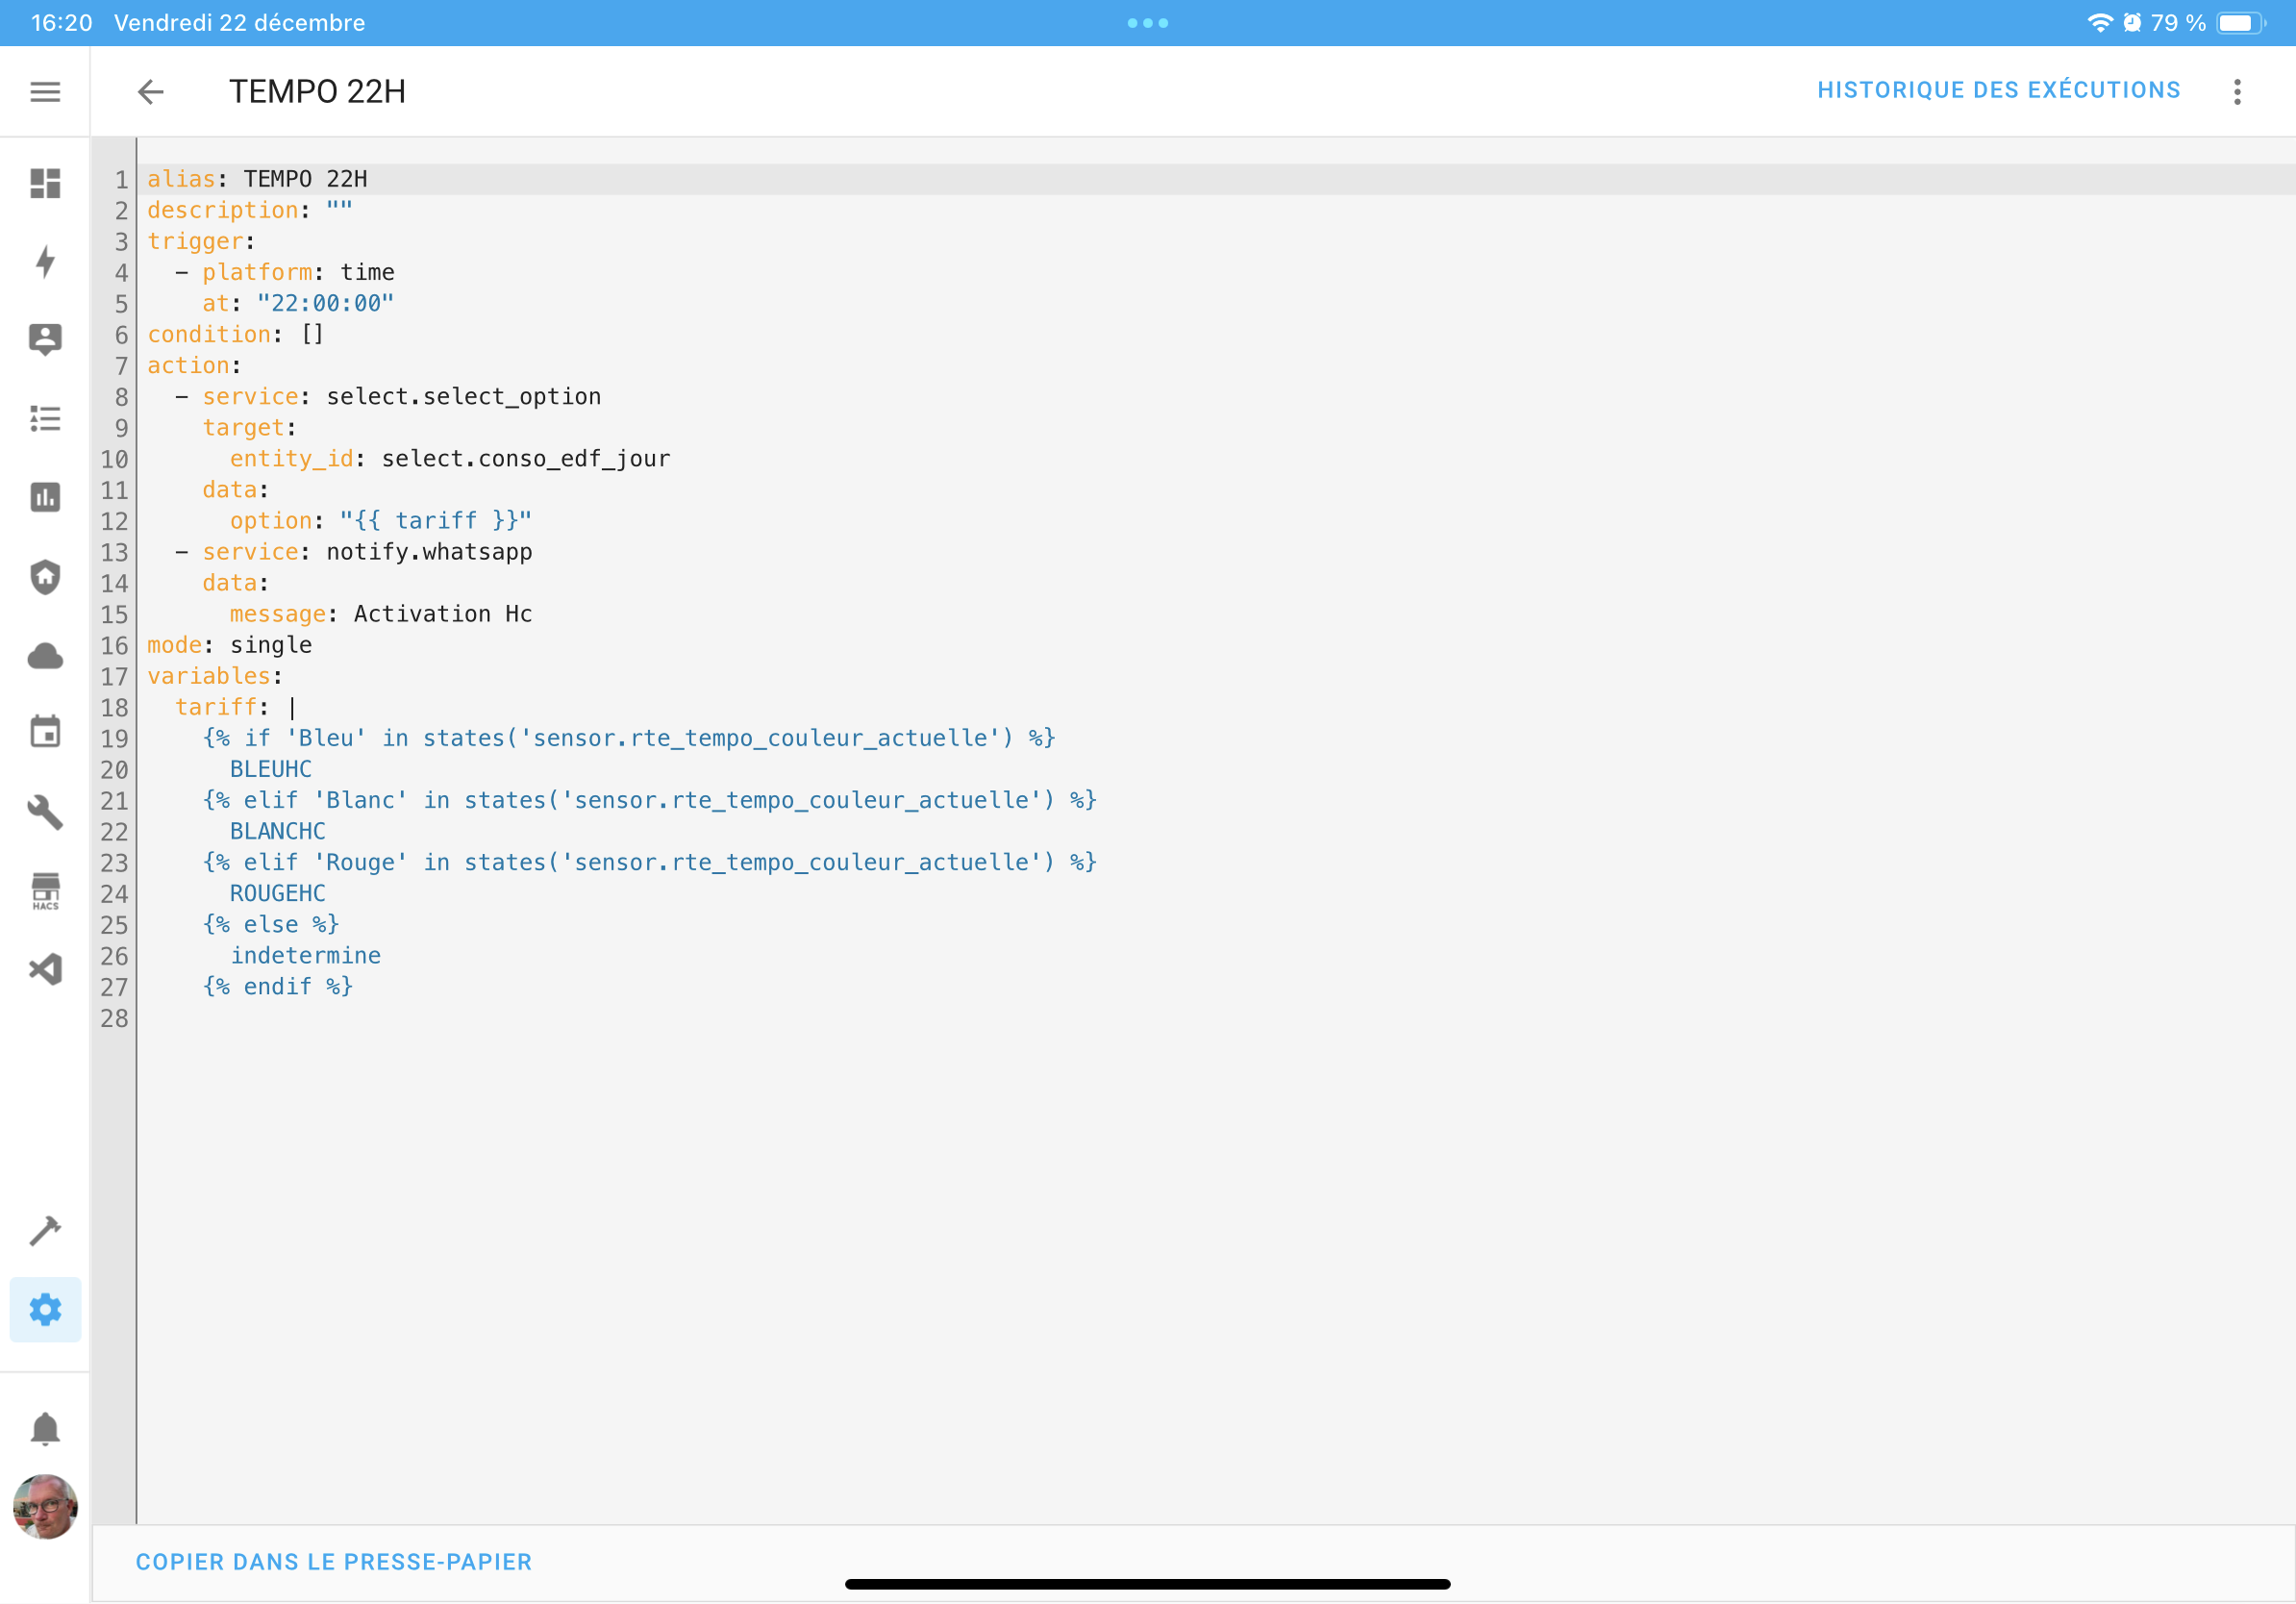This screenshot has width=2296, height=1604.
Task: Open the Overview dashboard icon
Action: (45, 183)
